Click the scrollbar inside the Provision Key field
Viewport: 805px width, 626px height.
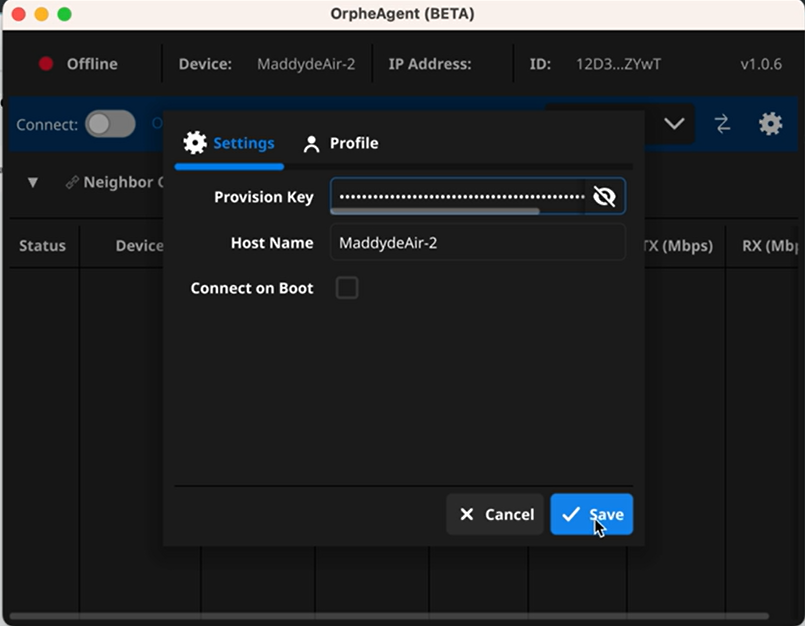[435, 211]
